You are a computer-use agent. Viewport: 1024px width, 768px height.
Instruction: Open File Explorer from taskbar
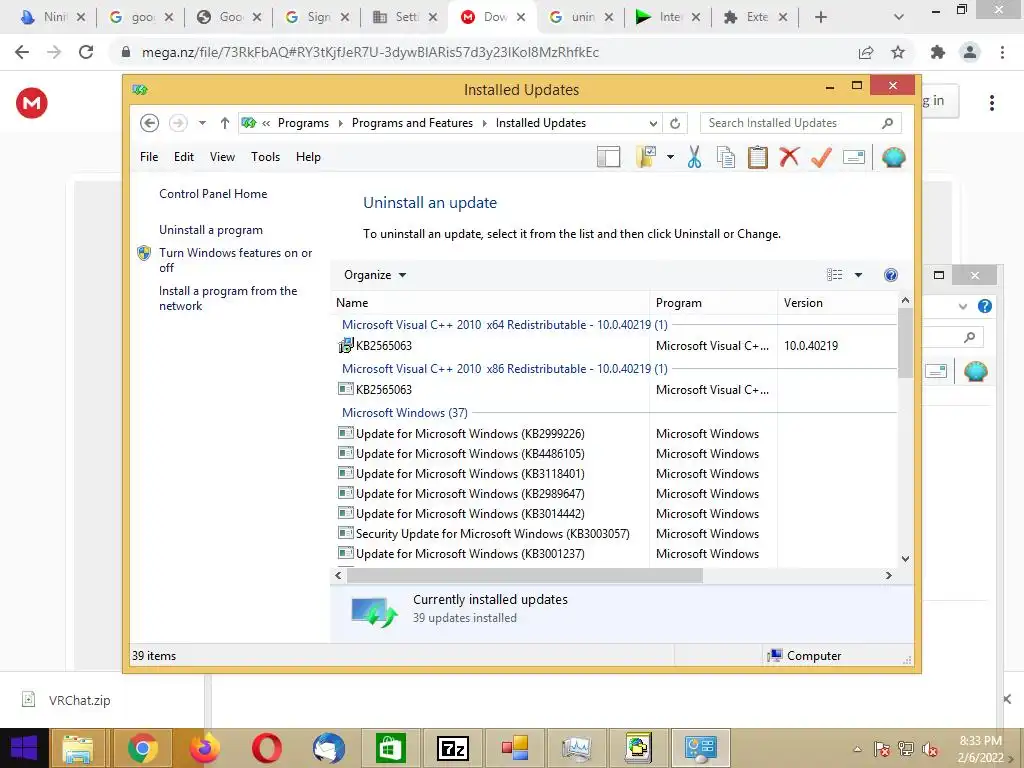pyautogui.click(x=78, y=748)
